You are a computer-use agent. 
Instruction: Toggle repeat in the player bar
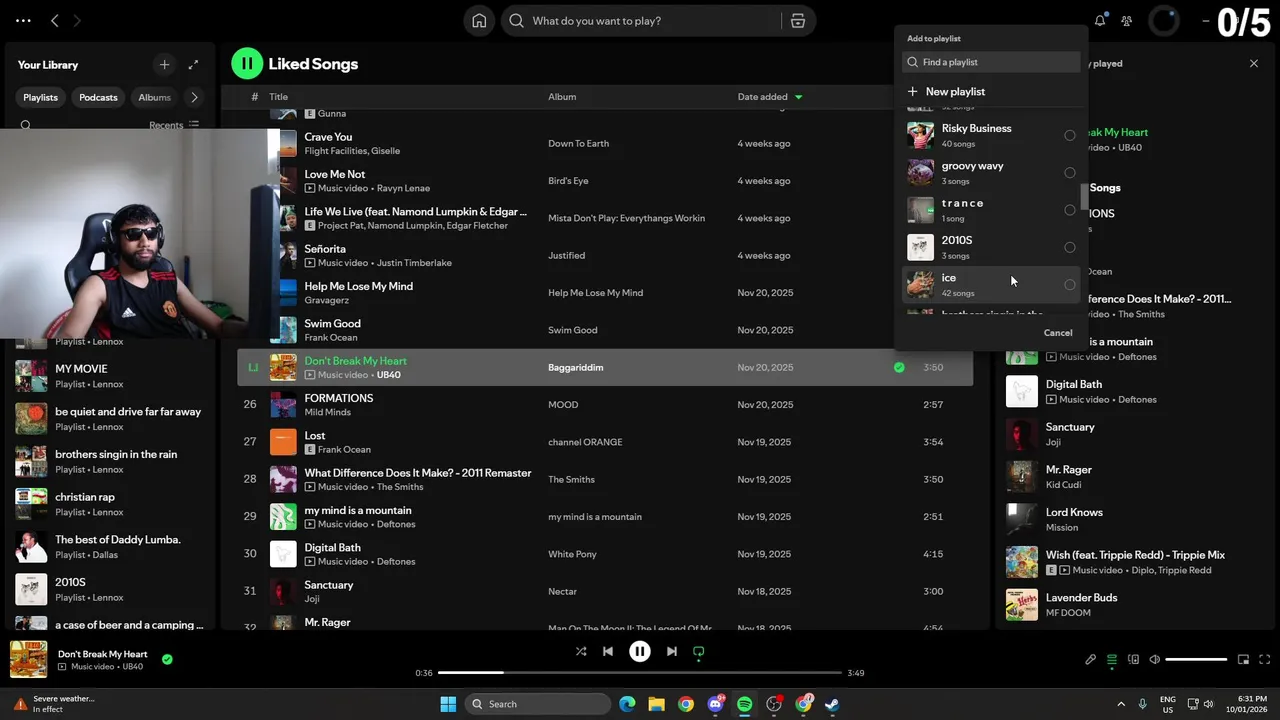coord(699,651)
